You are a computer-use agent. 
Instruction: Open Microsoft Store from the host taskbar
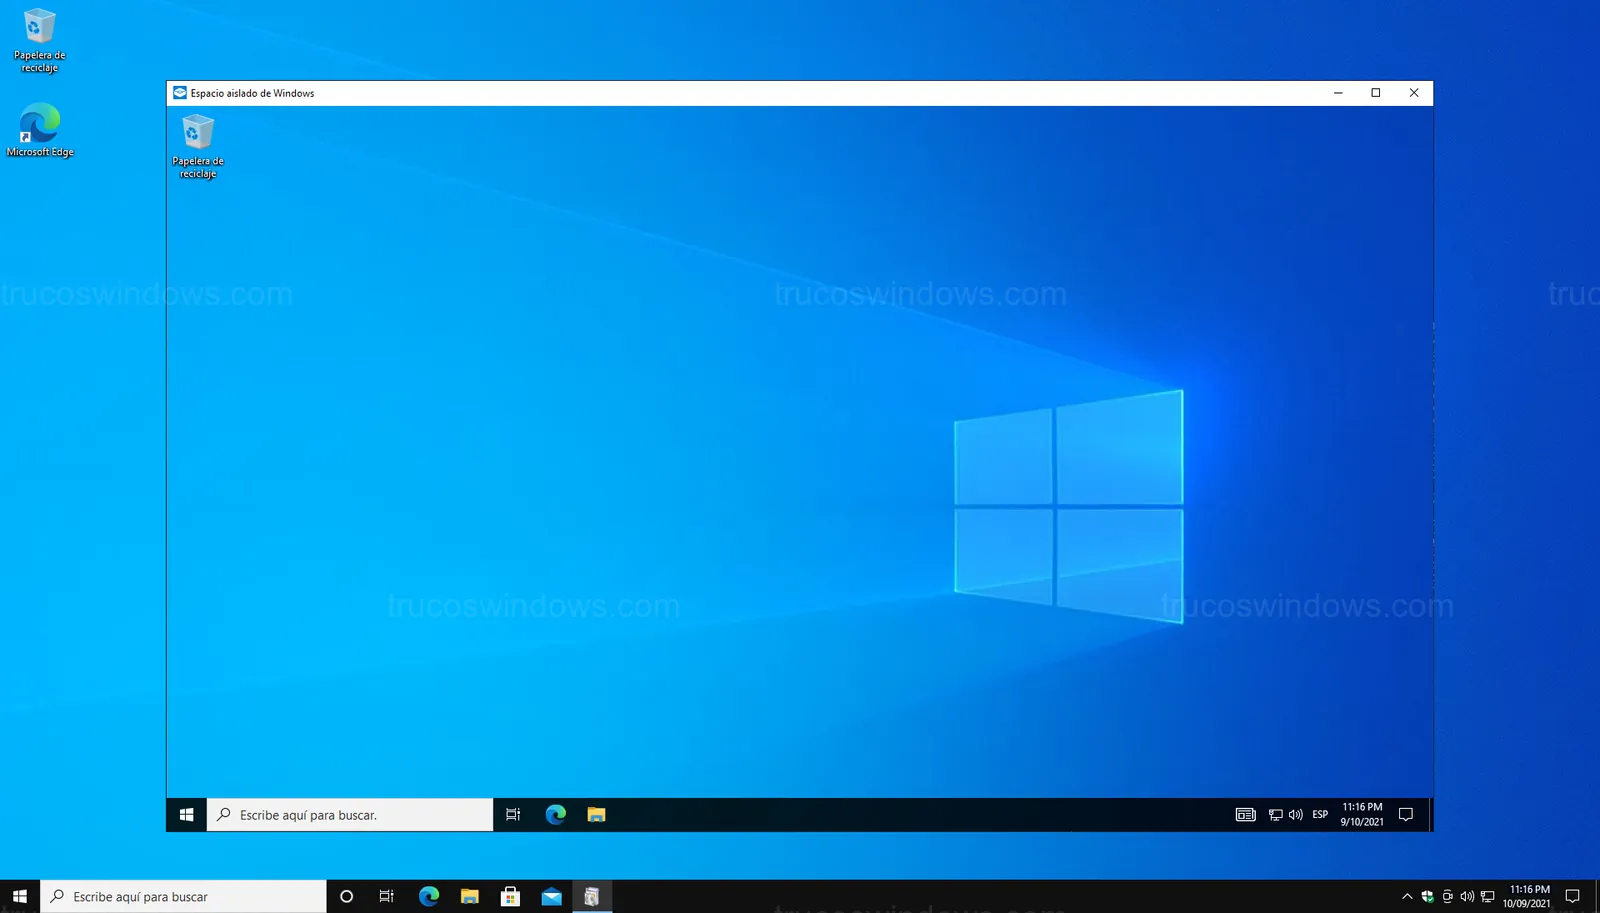pyautogui.click(x=510, y=897)
